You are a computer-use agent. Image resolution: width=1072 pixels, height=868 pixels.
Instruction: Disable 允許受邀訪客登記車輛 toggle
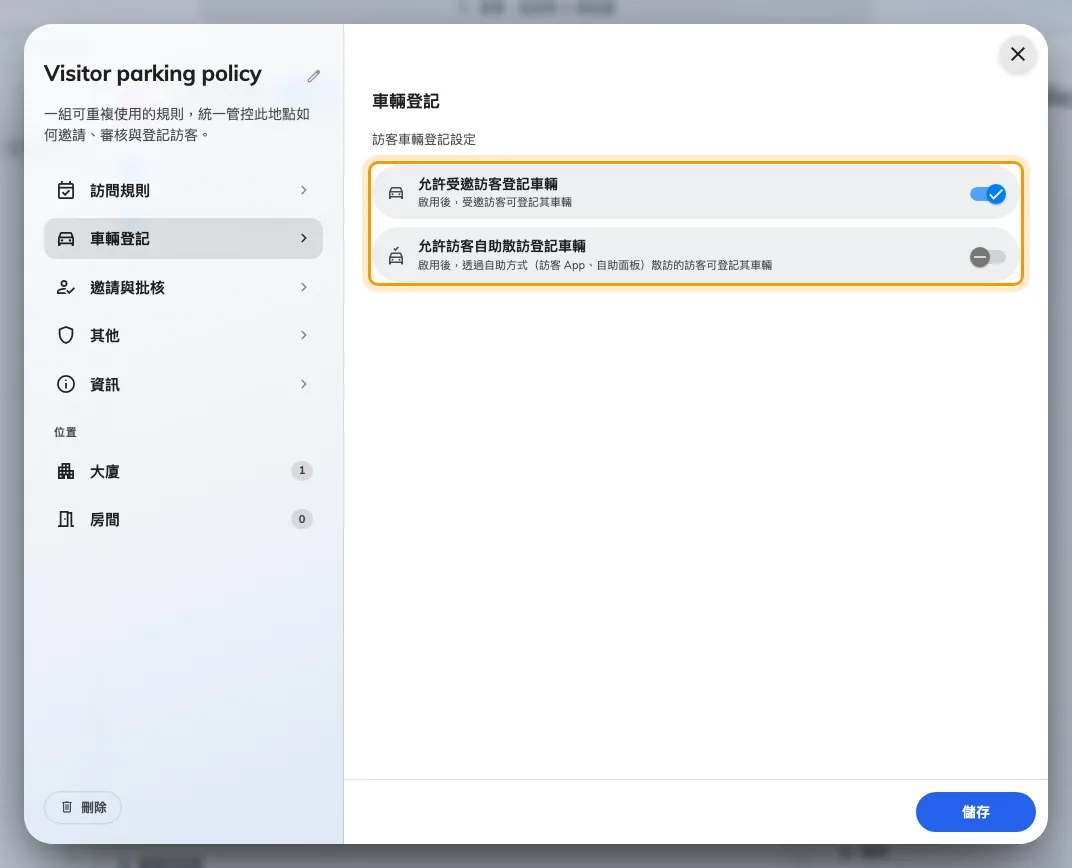[x=988, y=194]
